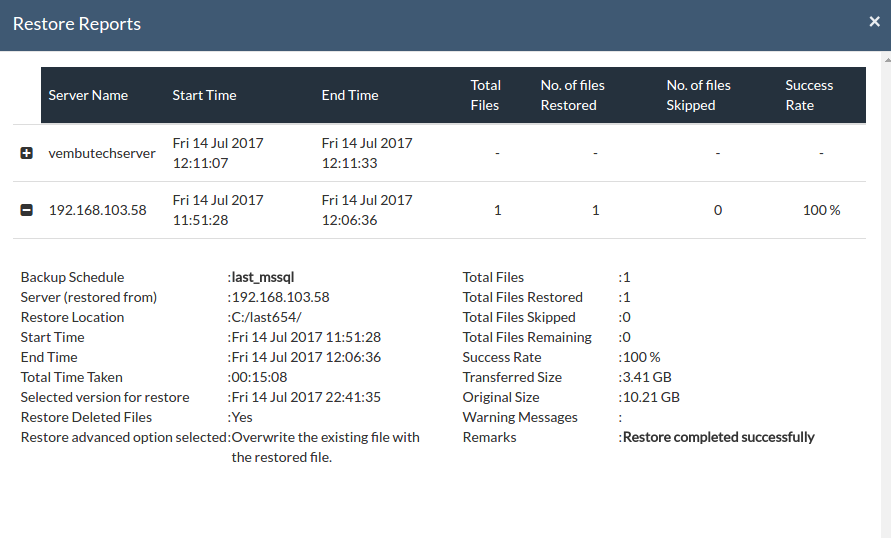Image resolution: width=891 pixels, height=538 pixels.
Task: Click the Yes value for restore deleted files
Action: pos(242,417)
